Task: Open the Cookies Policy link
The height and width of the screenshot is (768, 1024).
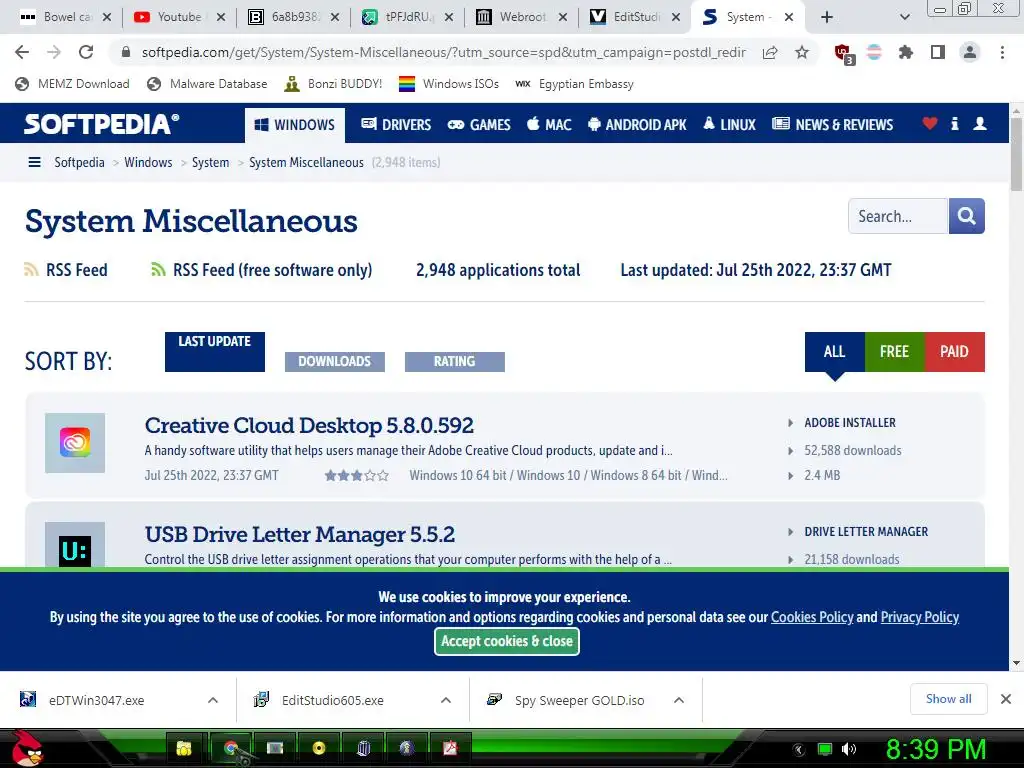Action: click(x=812, y=617)
